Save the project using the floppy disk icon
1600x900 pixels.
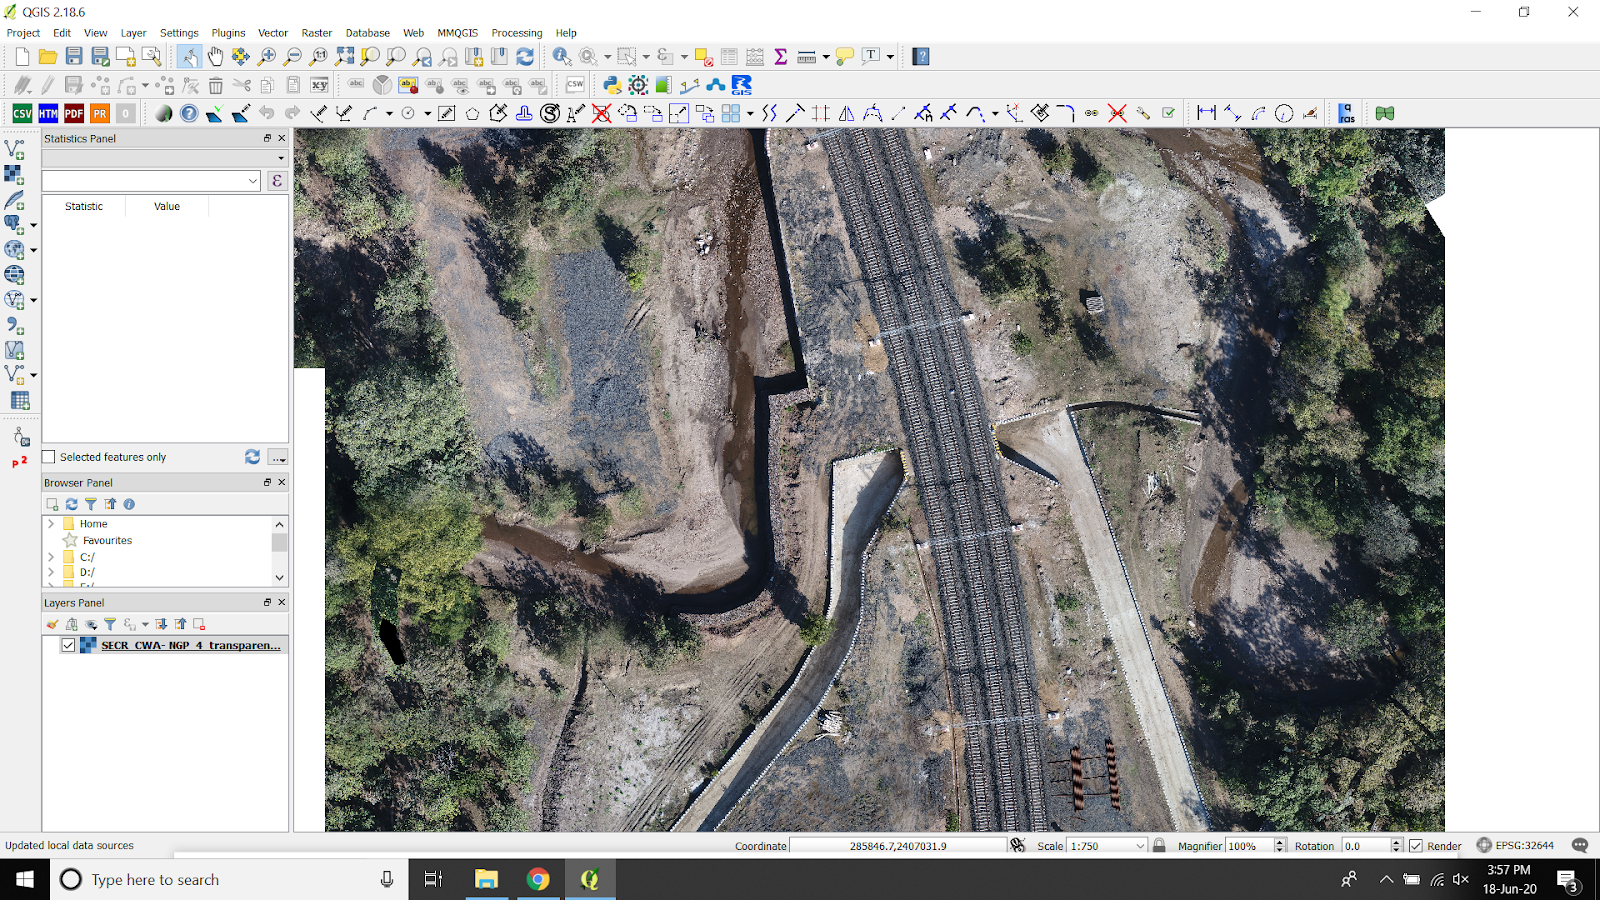click(74, 57)
